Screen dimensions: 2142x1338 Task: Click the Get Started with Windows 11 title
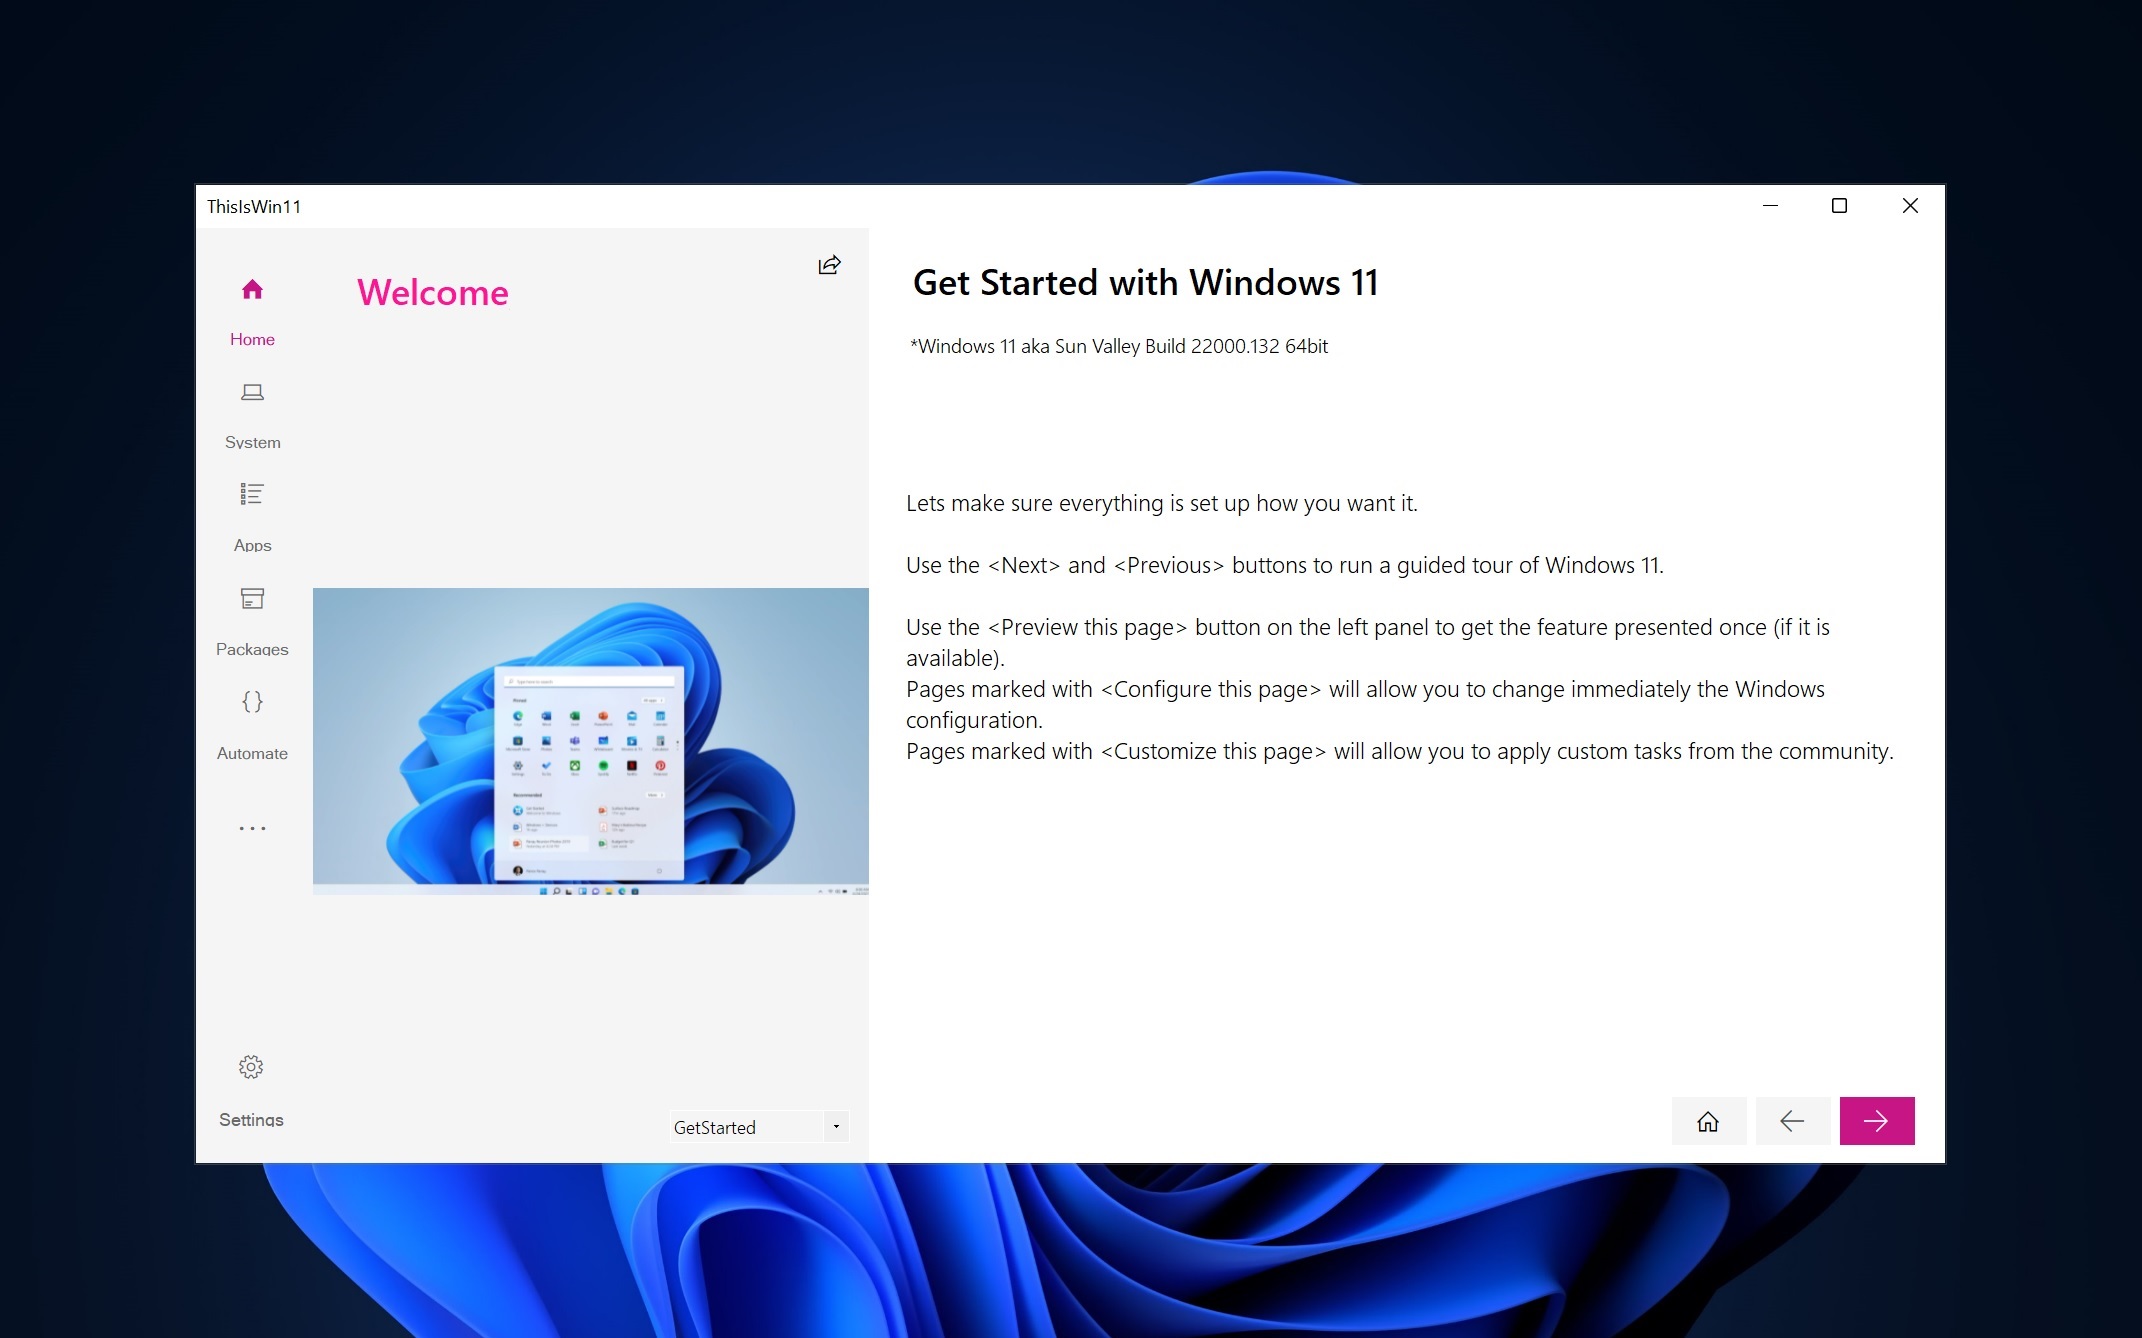click(1146, 283)
